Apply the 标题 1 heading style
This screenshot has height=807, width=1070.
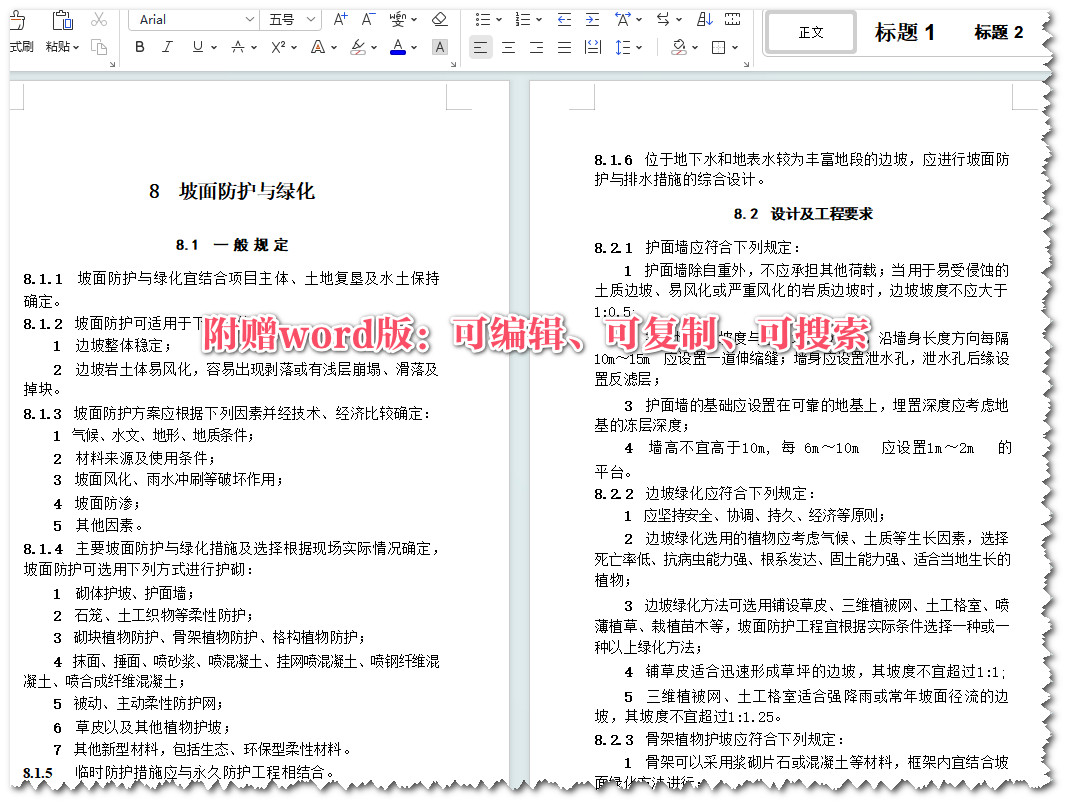(904, 31)
